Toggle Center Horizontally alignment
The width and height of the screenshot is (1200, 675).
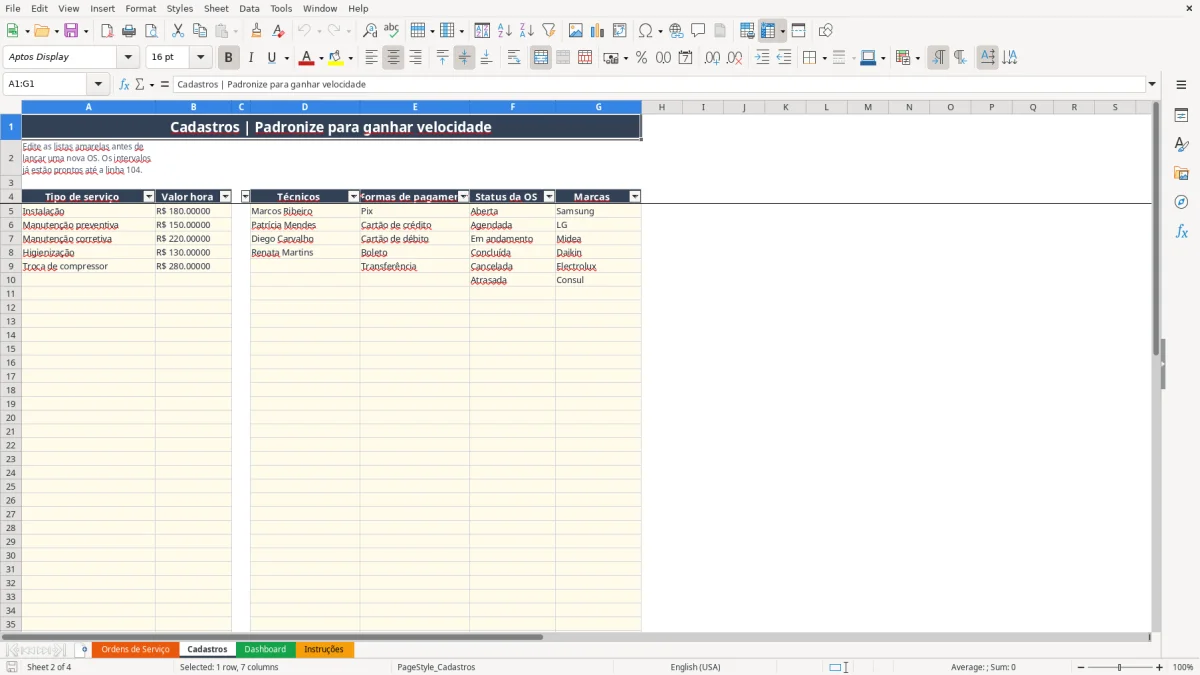393,58
